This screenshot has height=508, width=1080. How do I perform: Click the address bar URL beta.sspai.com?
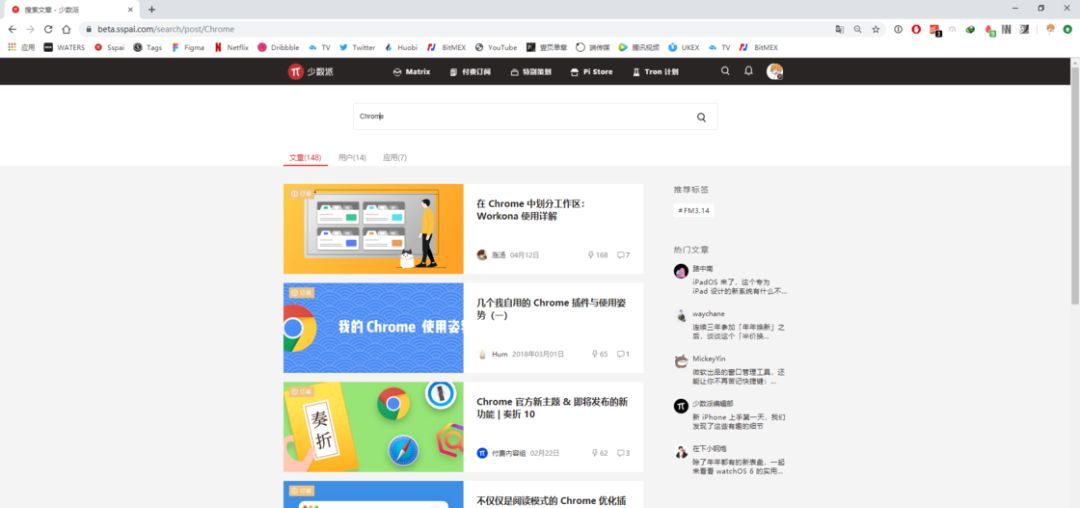(x=166, y=30)
